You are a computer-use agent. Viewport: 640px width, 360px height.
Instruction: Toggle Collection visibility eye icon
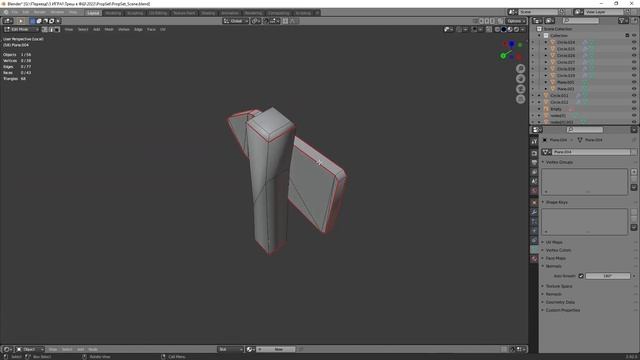coord(634,36)
